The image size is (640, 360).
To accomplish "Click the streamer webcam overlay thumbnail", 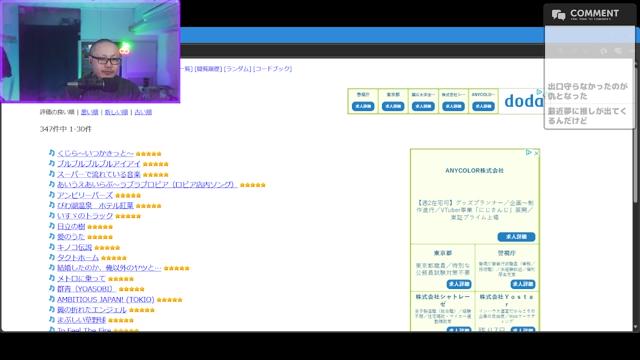I will [x=90, y=51].
